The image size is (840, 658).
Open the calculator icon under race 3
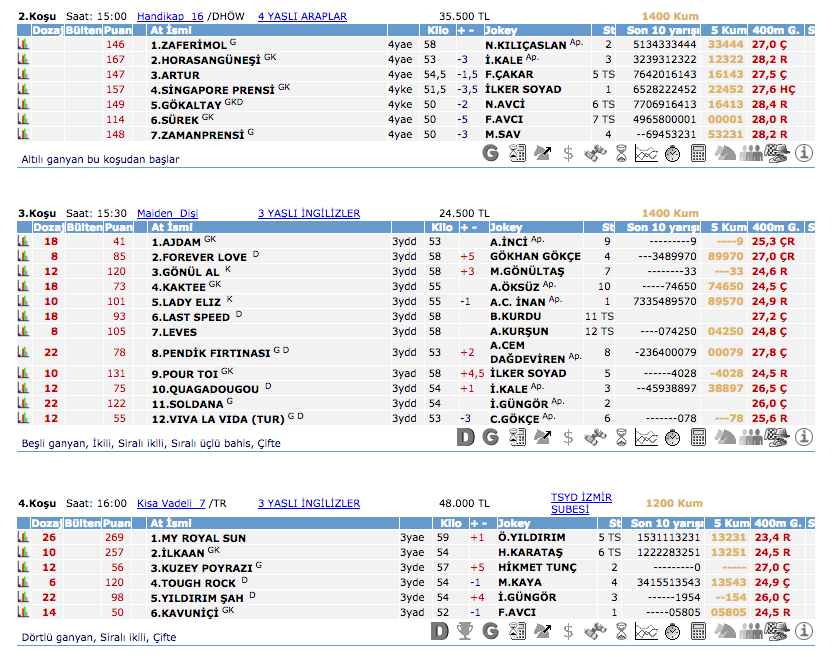click(698, 437)
